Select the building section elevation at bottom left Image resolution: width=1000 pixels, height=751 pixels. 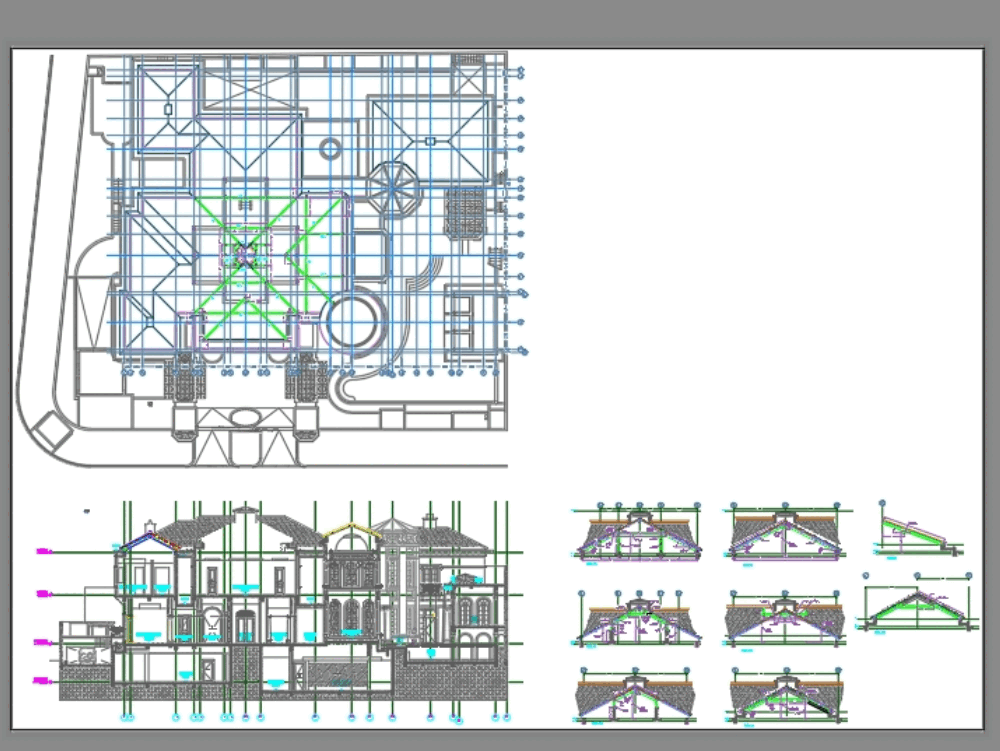[x=280, y=610]
